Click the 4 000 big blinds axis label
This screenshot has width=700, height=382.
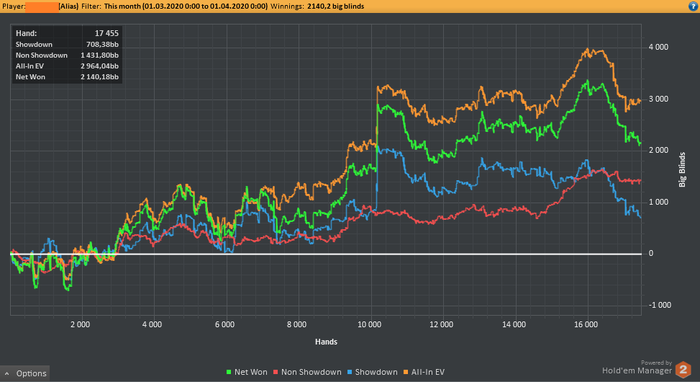coord(658,47)
